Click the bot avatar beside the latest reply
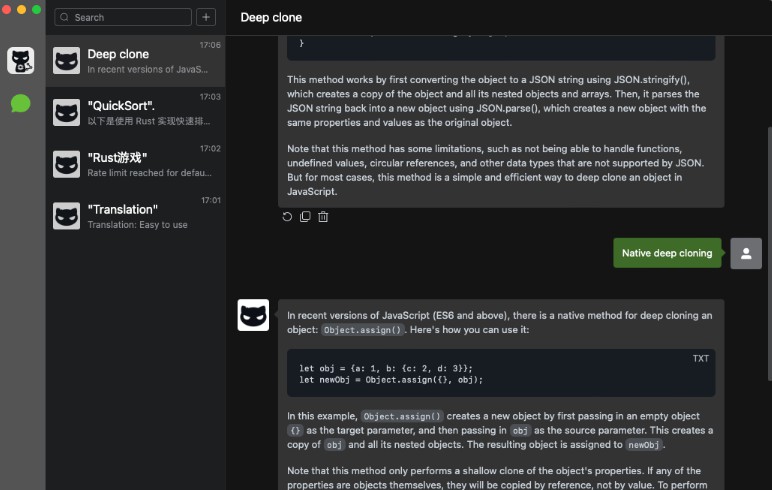 (x=253, y=315)
